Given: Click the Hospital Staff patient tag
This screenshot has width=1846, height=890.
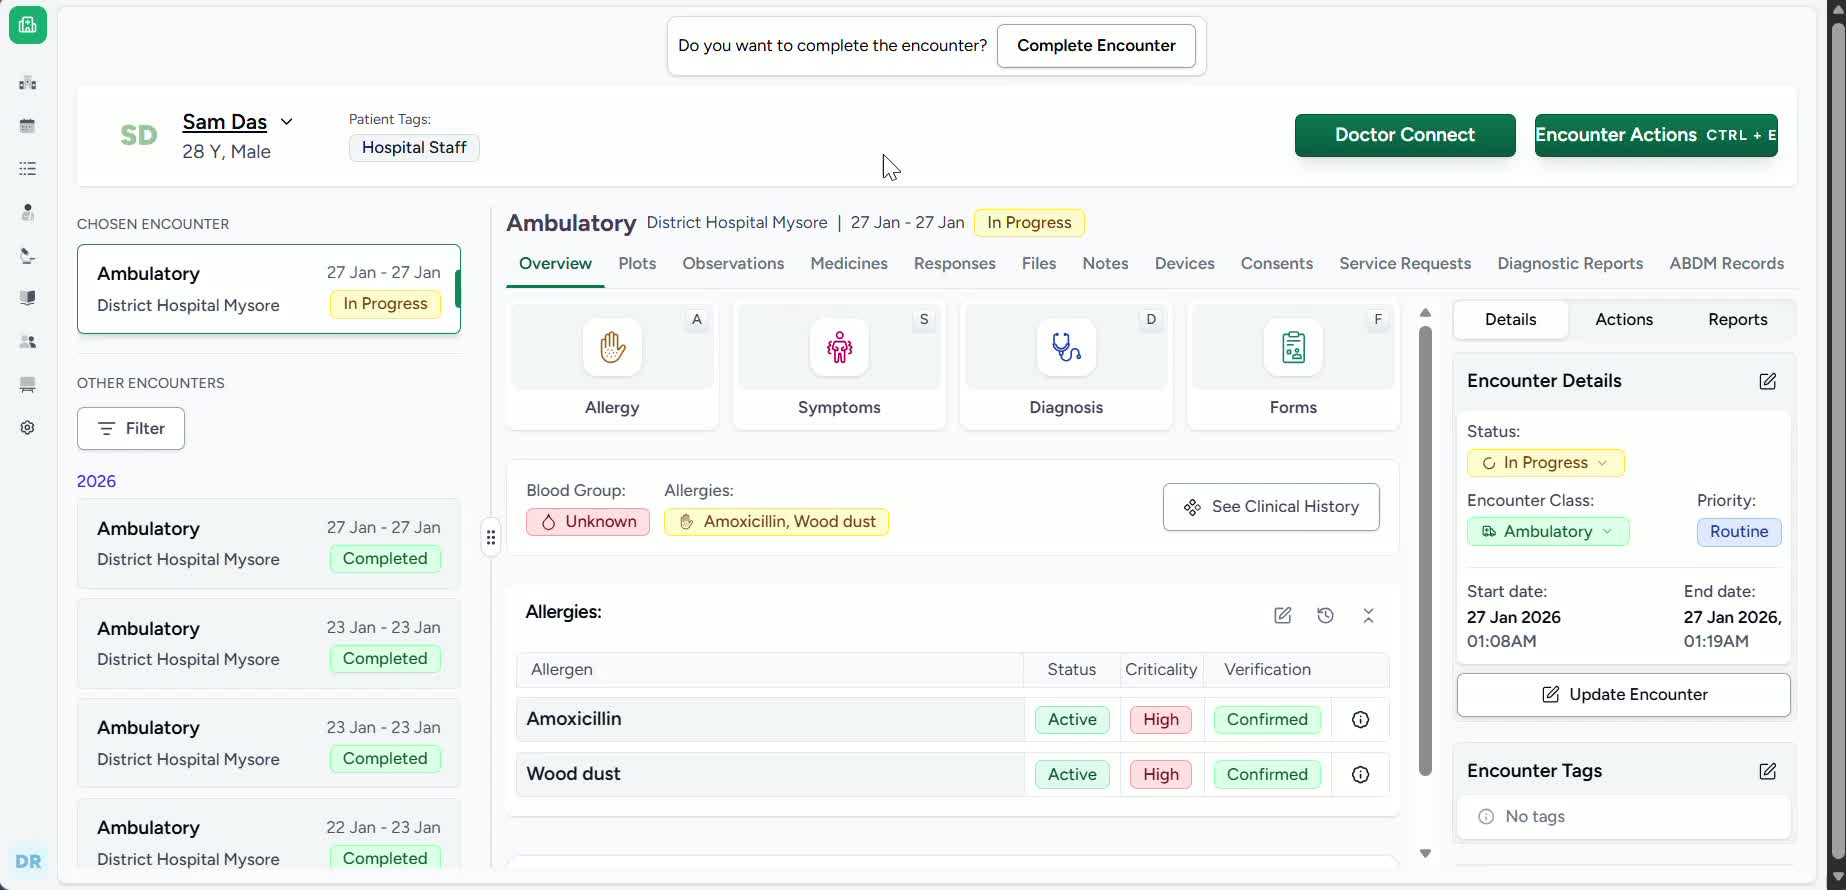Looking at the screenshot, I should [x=414, y=148].
